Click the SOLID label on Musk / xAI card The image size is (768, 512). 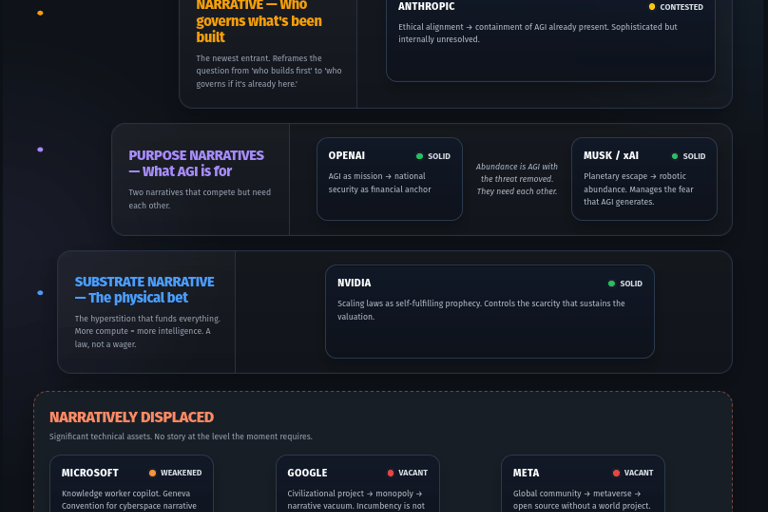pyautogui.click(x=694, y=156)
